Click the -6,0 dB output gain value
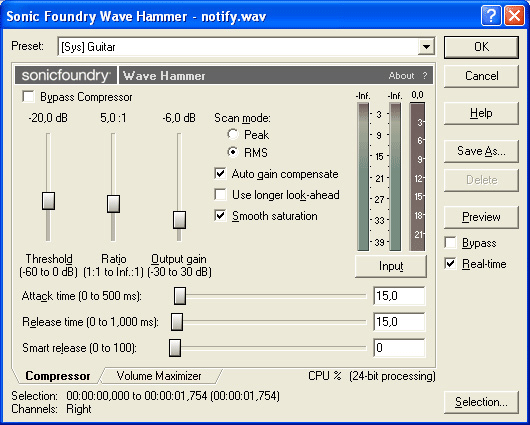Screen dimensions: 530x425 coord(179,118)
